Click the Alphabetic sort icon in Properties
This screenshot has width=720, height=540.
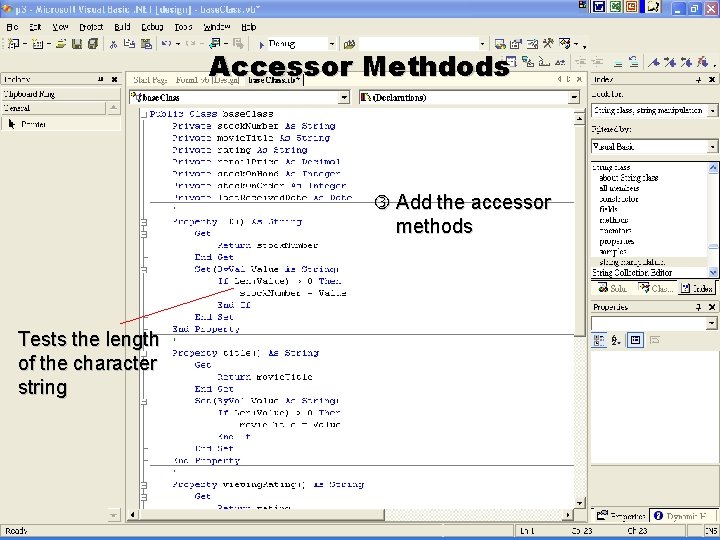click(616, 340)
